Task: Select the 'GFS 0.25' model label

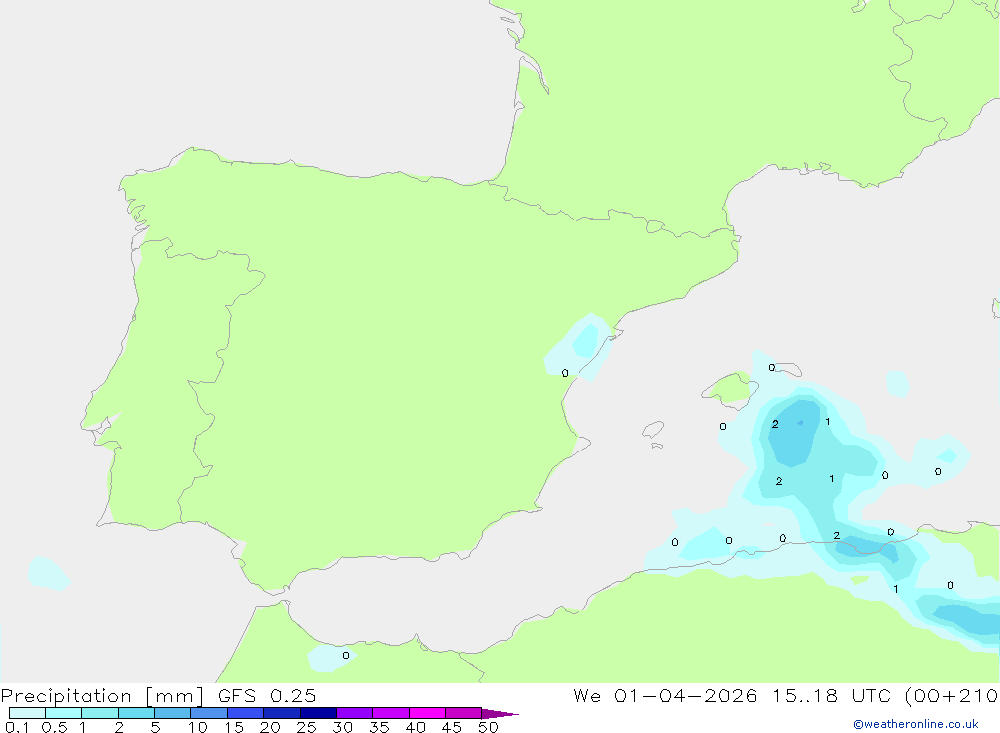Action: click(267, 695)
